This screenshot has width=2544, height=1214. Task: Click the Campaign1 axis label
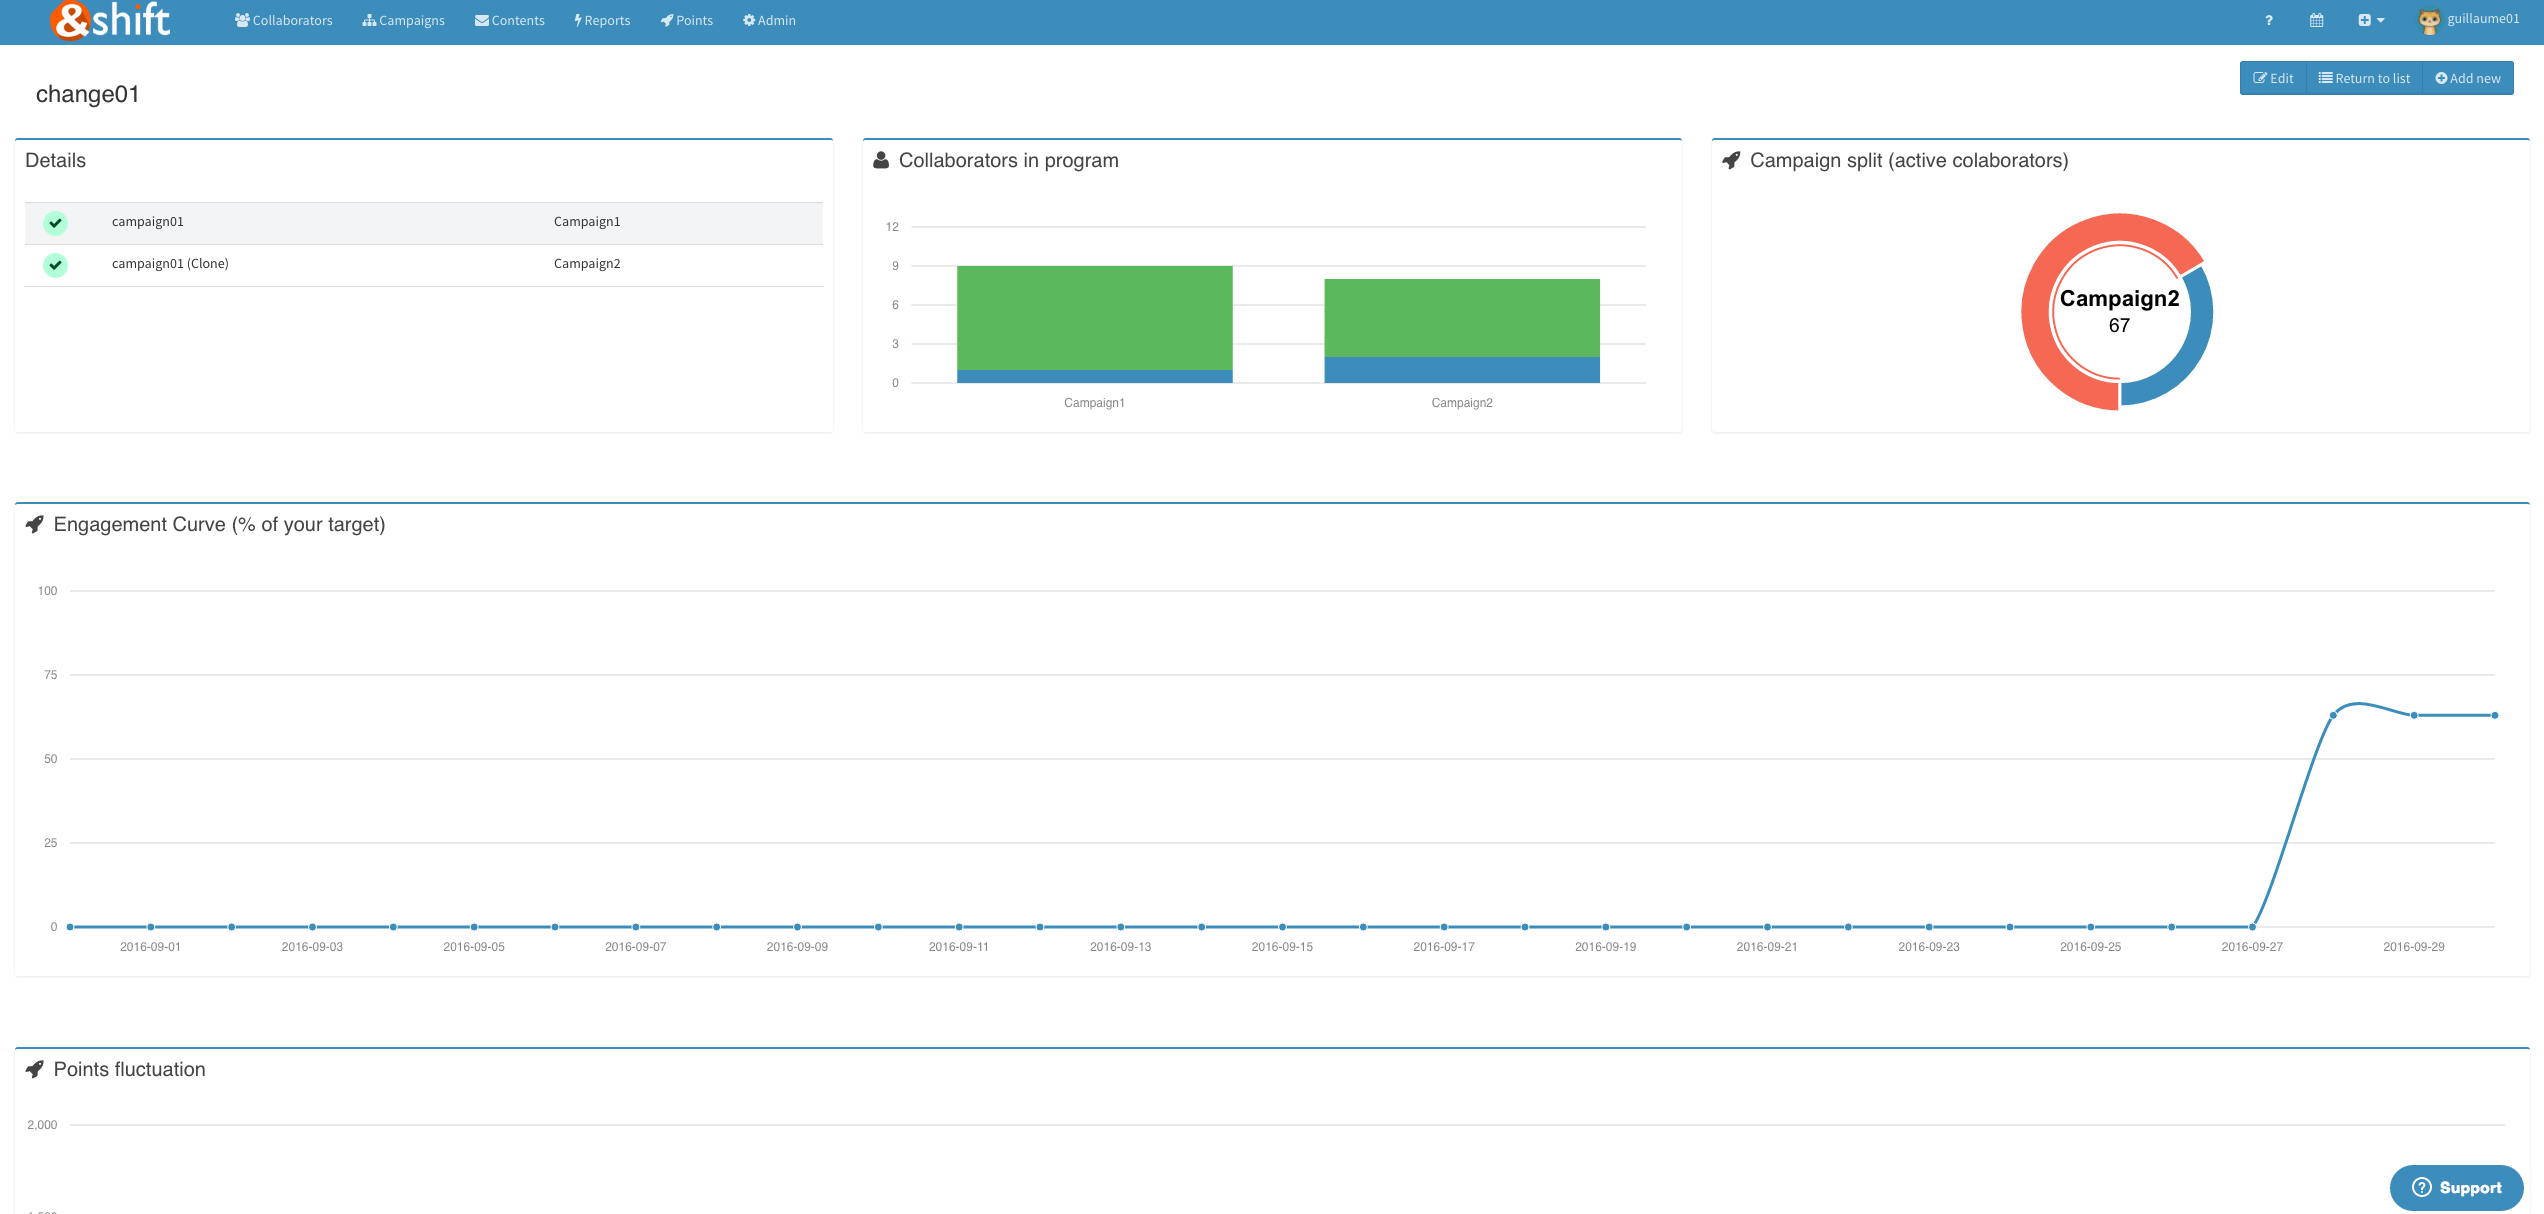click(1094, 403)
